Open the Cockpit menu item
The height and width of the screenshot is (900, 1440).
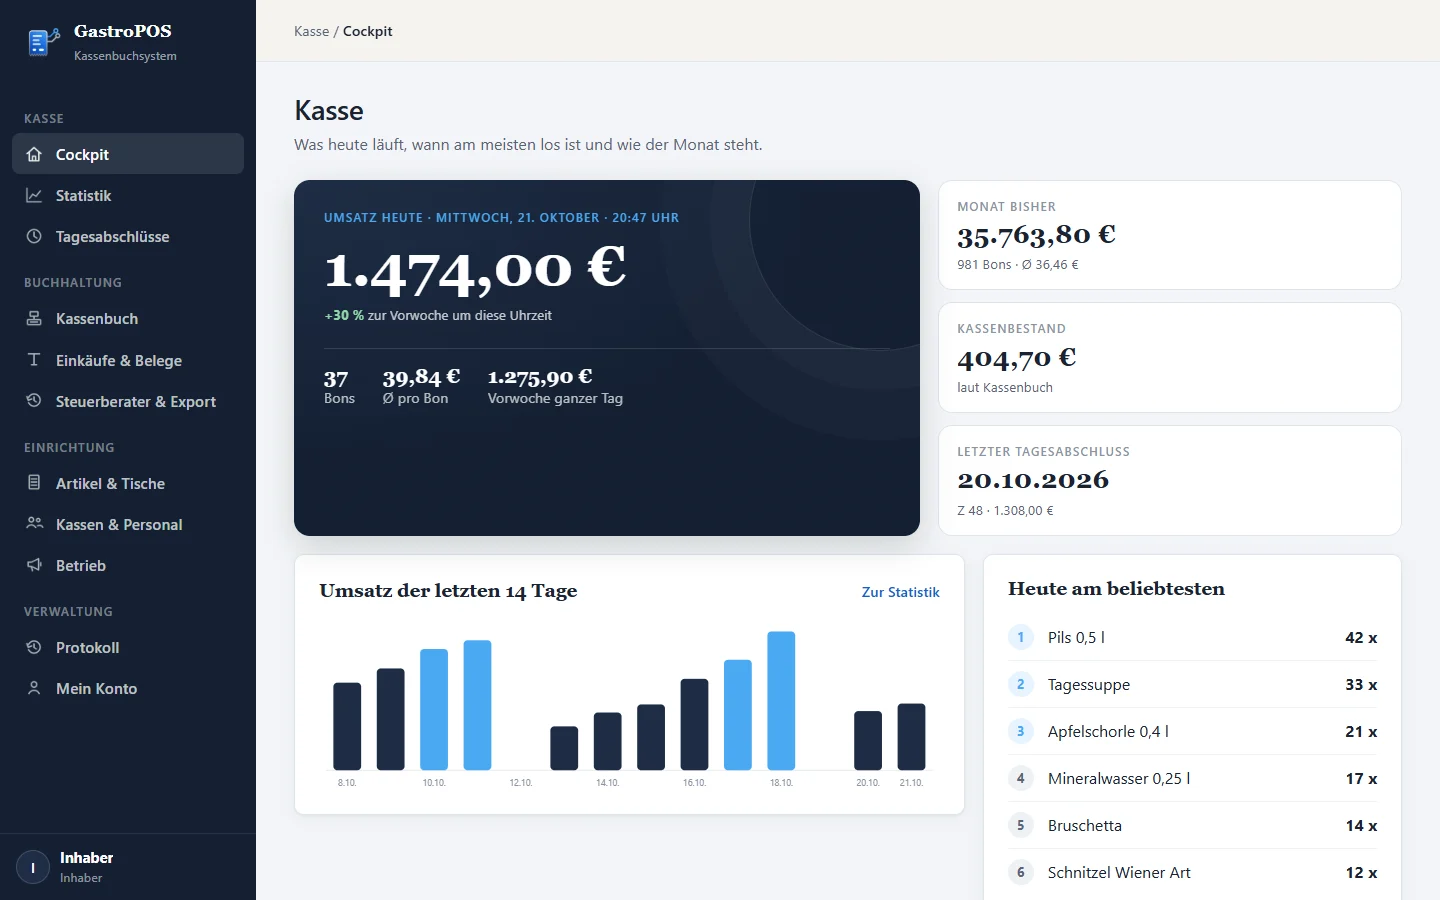(128, 154)
